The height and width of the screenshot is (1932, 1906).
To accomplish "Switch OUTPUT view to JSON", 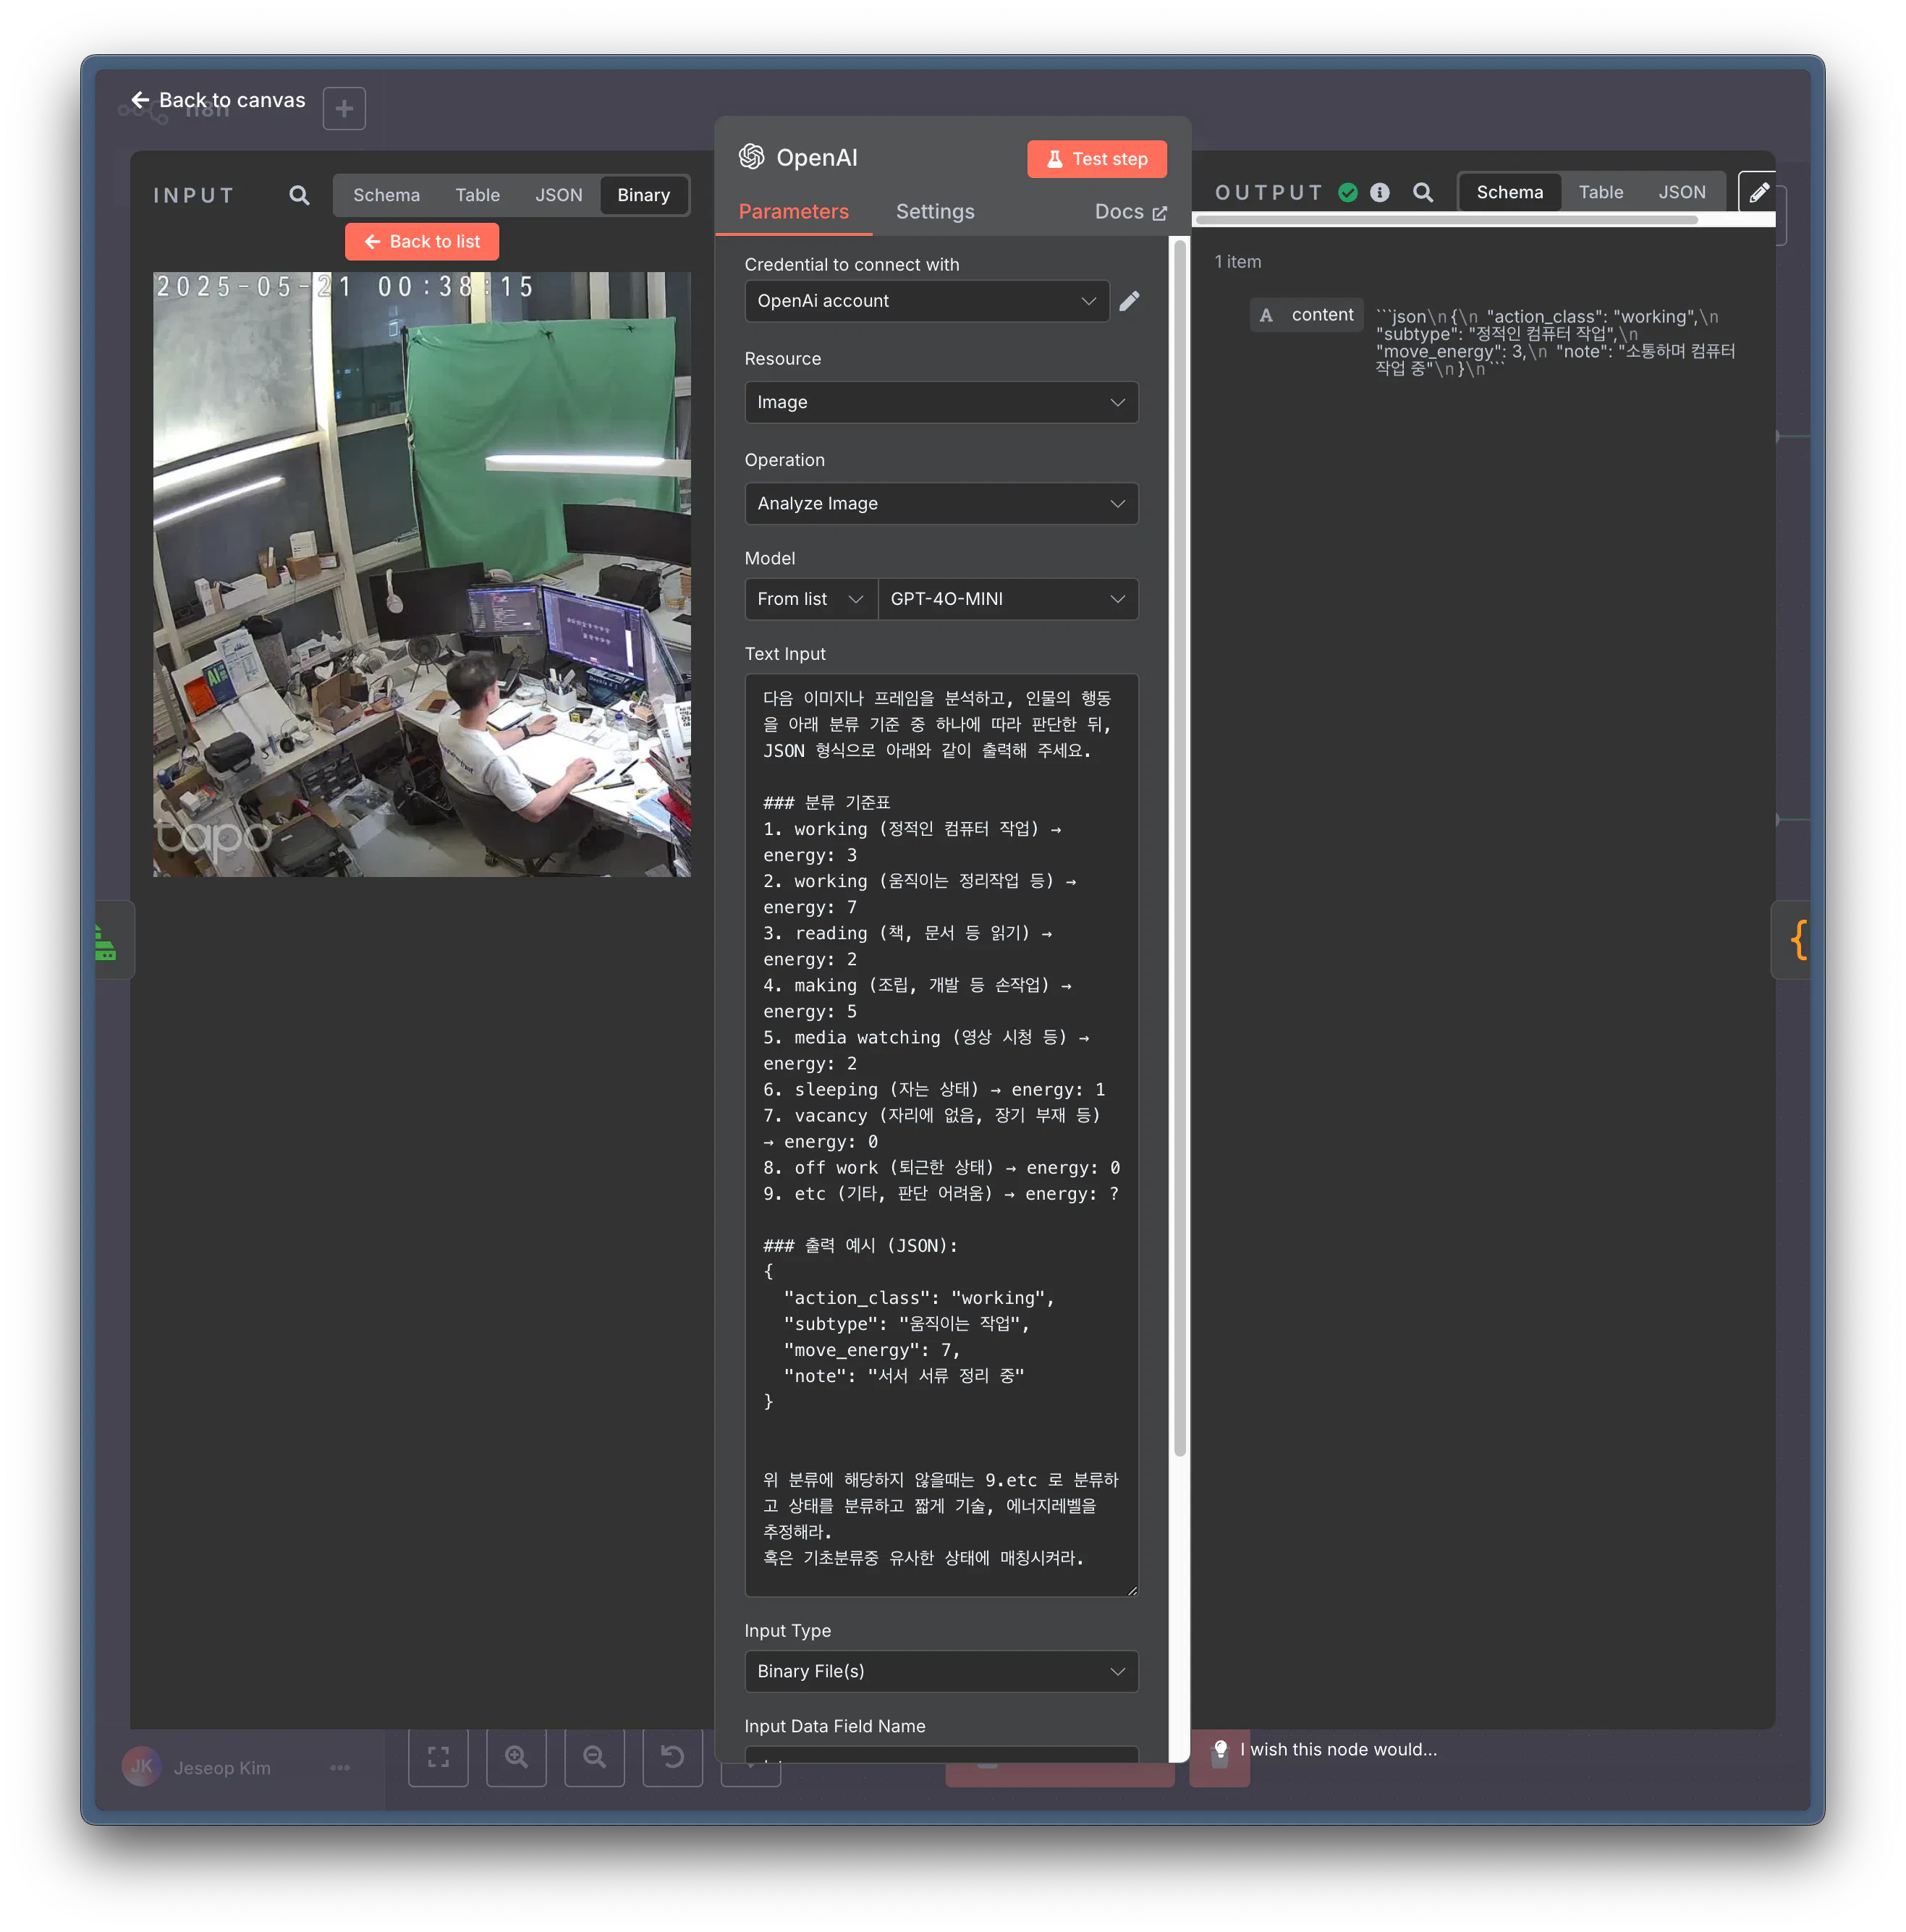I will click(1681, 192).
